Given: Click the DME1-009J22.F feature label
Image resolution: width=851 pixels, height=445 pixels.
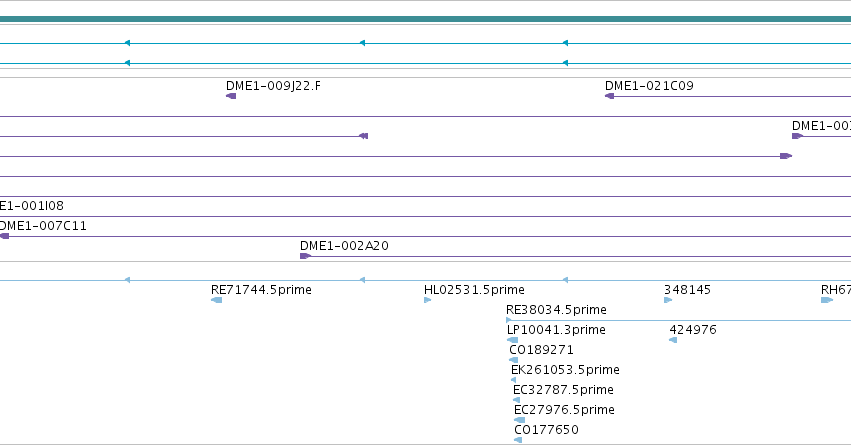Looking at the screenshot, I should pyautogui.click(x=273, y=86).
